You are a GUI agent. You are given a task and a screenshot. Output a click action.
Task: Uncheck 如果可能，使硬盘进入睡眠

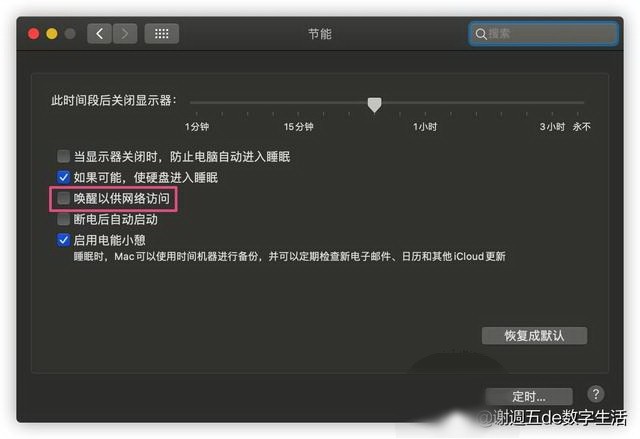click(63, 177)
